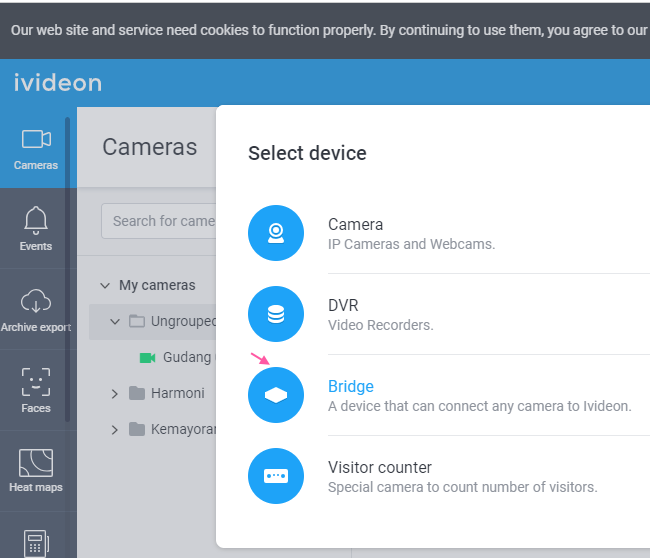Image resolution: width=650 pixels, height=558 pixels.
Task: Open the cash register icon in sidebar
Action: point(36,543)
